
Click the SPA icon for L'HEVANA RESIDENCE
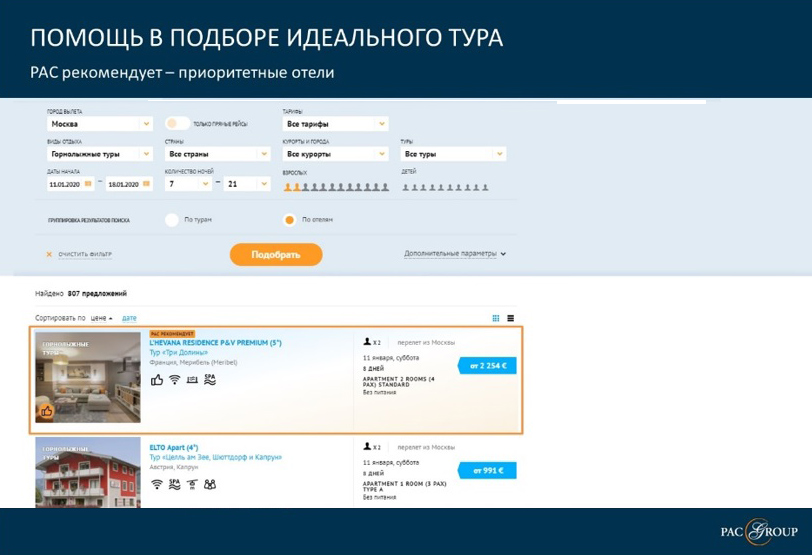(x=210, y=380)
